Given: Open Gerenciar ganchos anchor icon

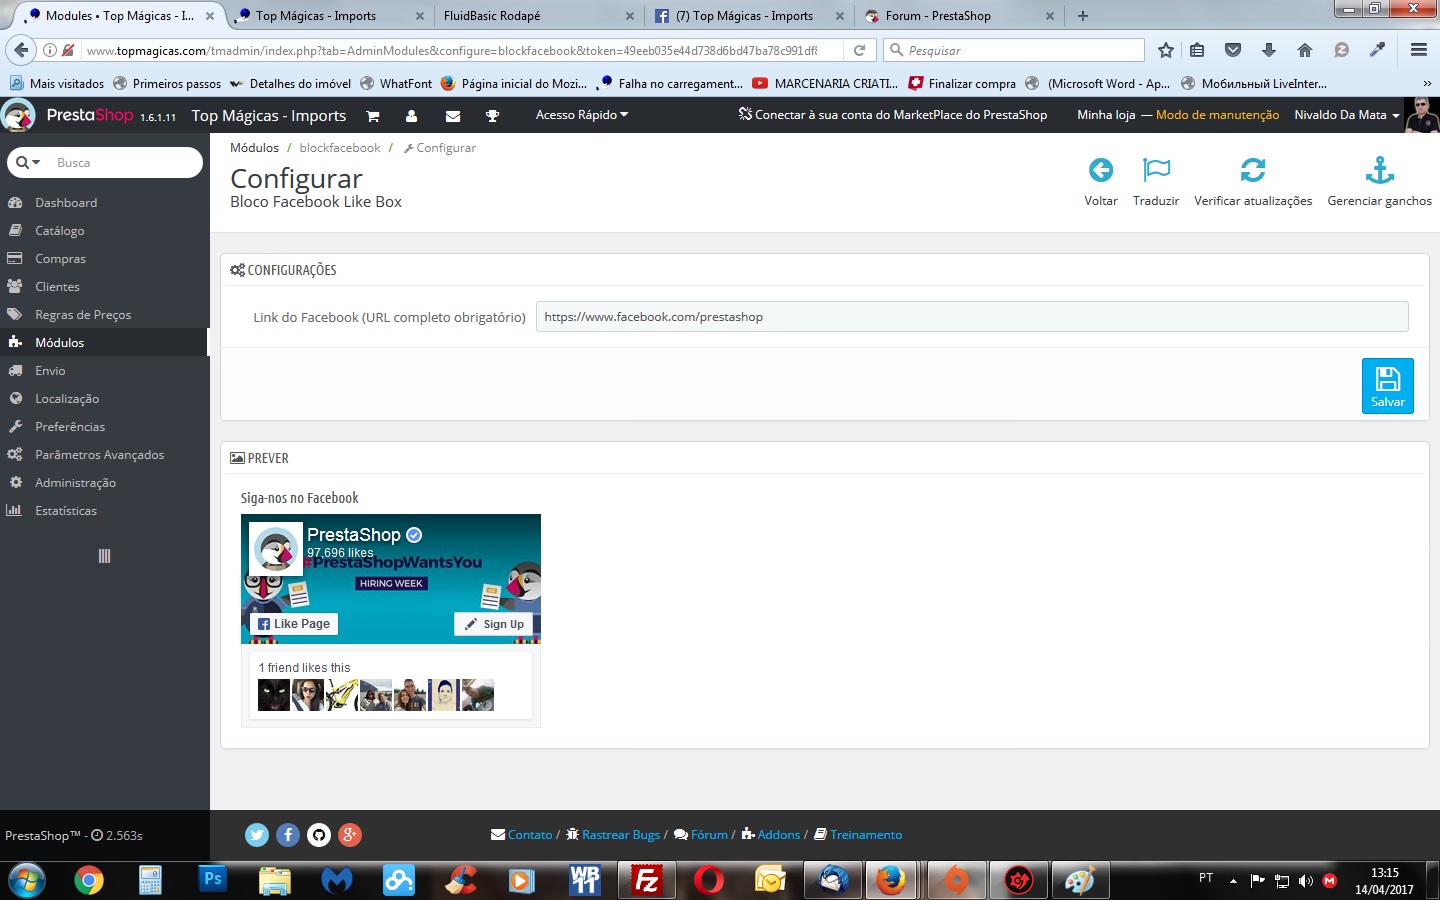Looking at the screenshot, I should tap(1380, 170).
